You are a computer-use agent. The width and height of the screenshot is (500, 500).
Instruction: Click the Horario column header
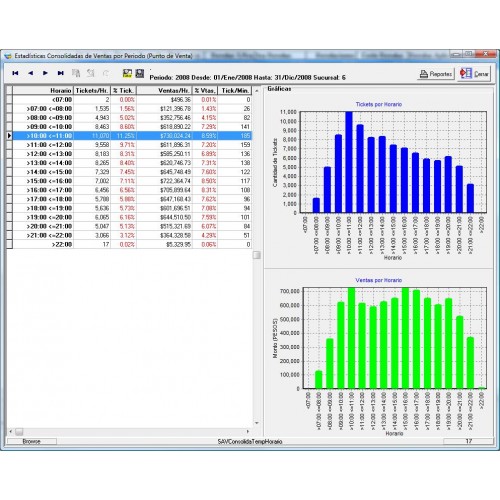point(43,90)
